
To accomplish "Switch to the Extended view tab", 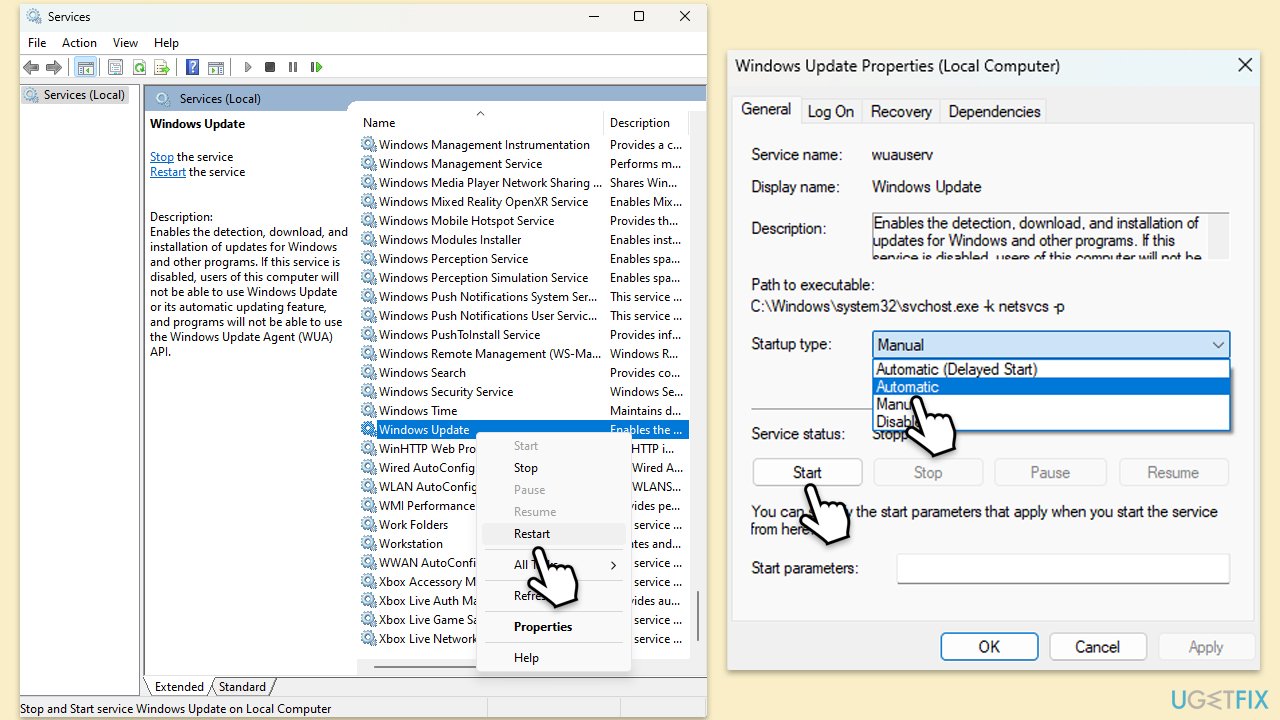I will pyautogui.click(x=179, y=687).
